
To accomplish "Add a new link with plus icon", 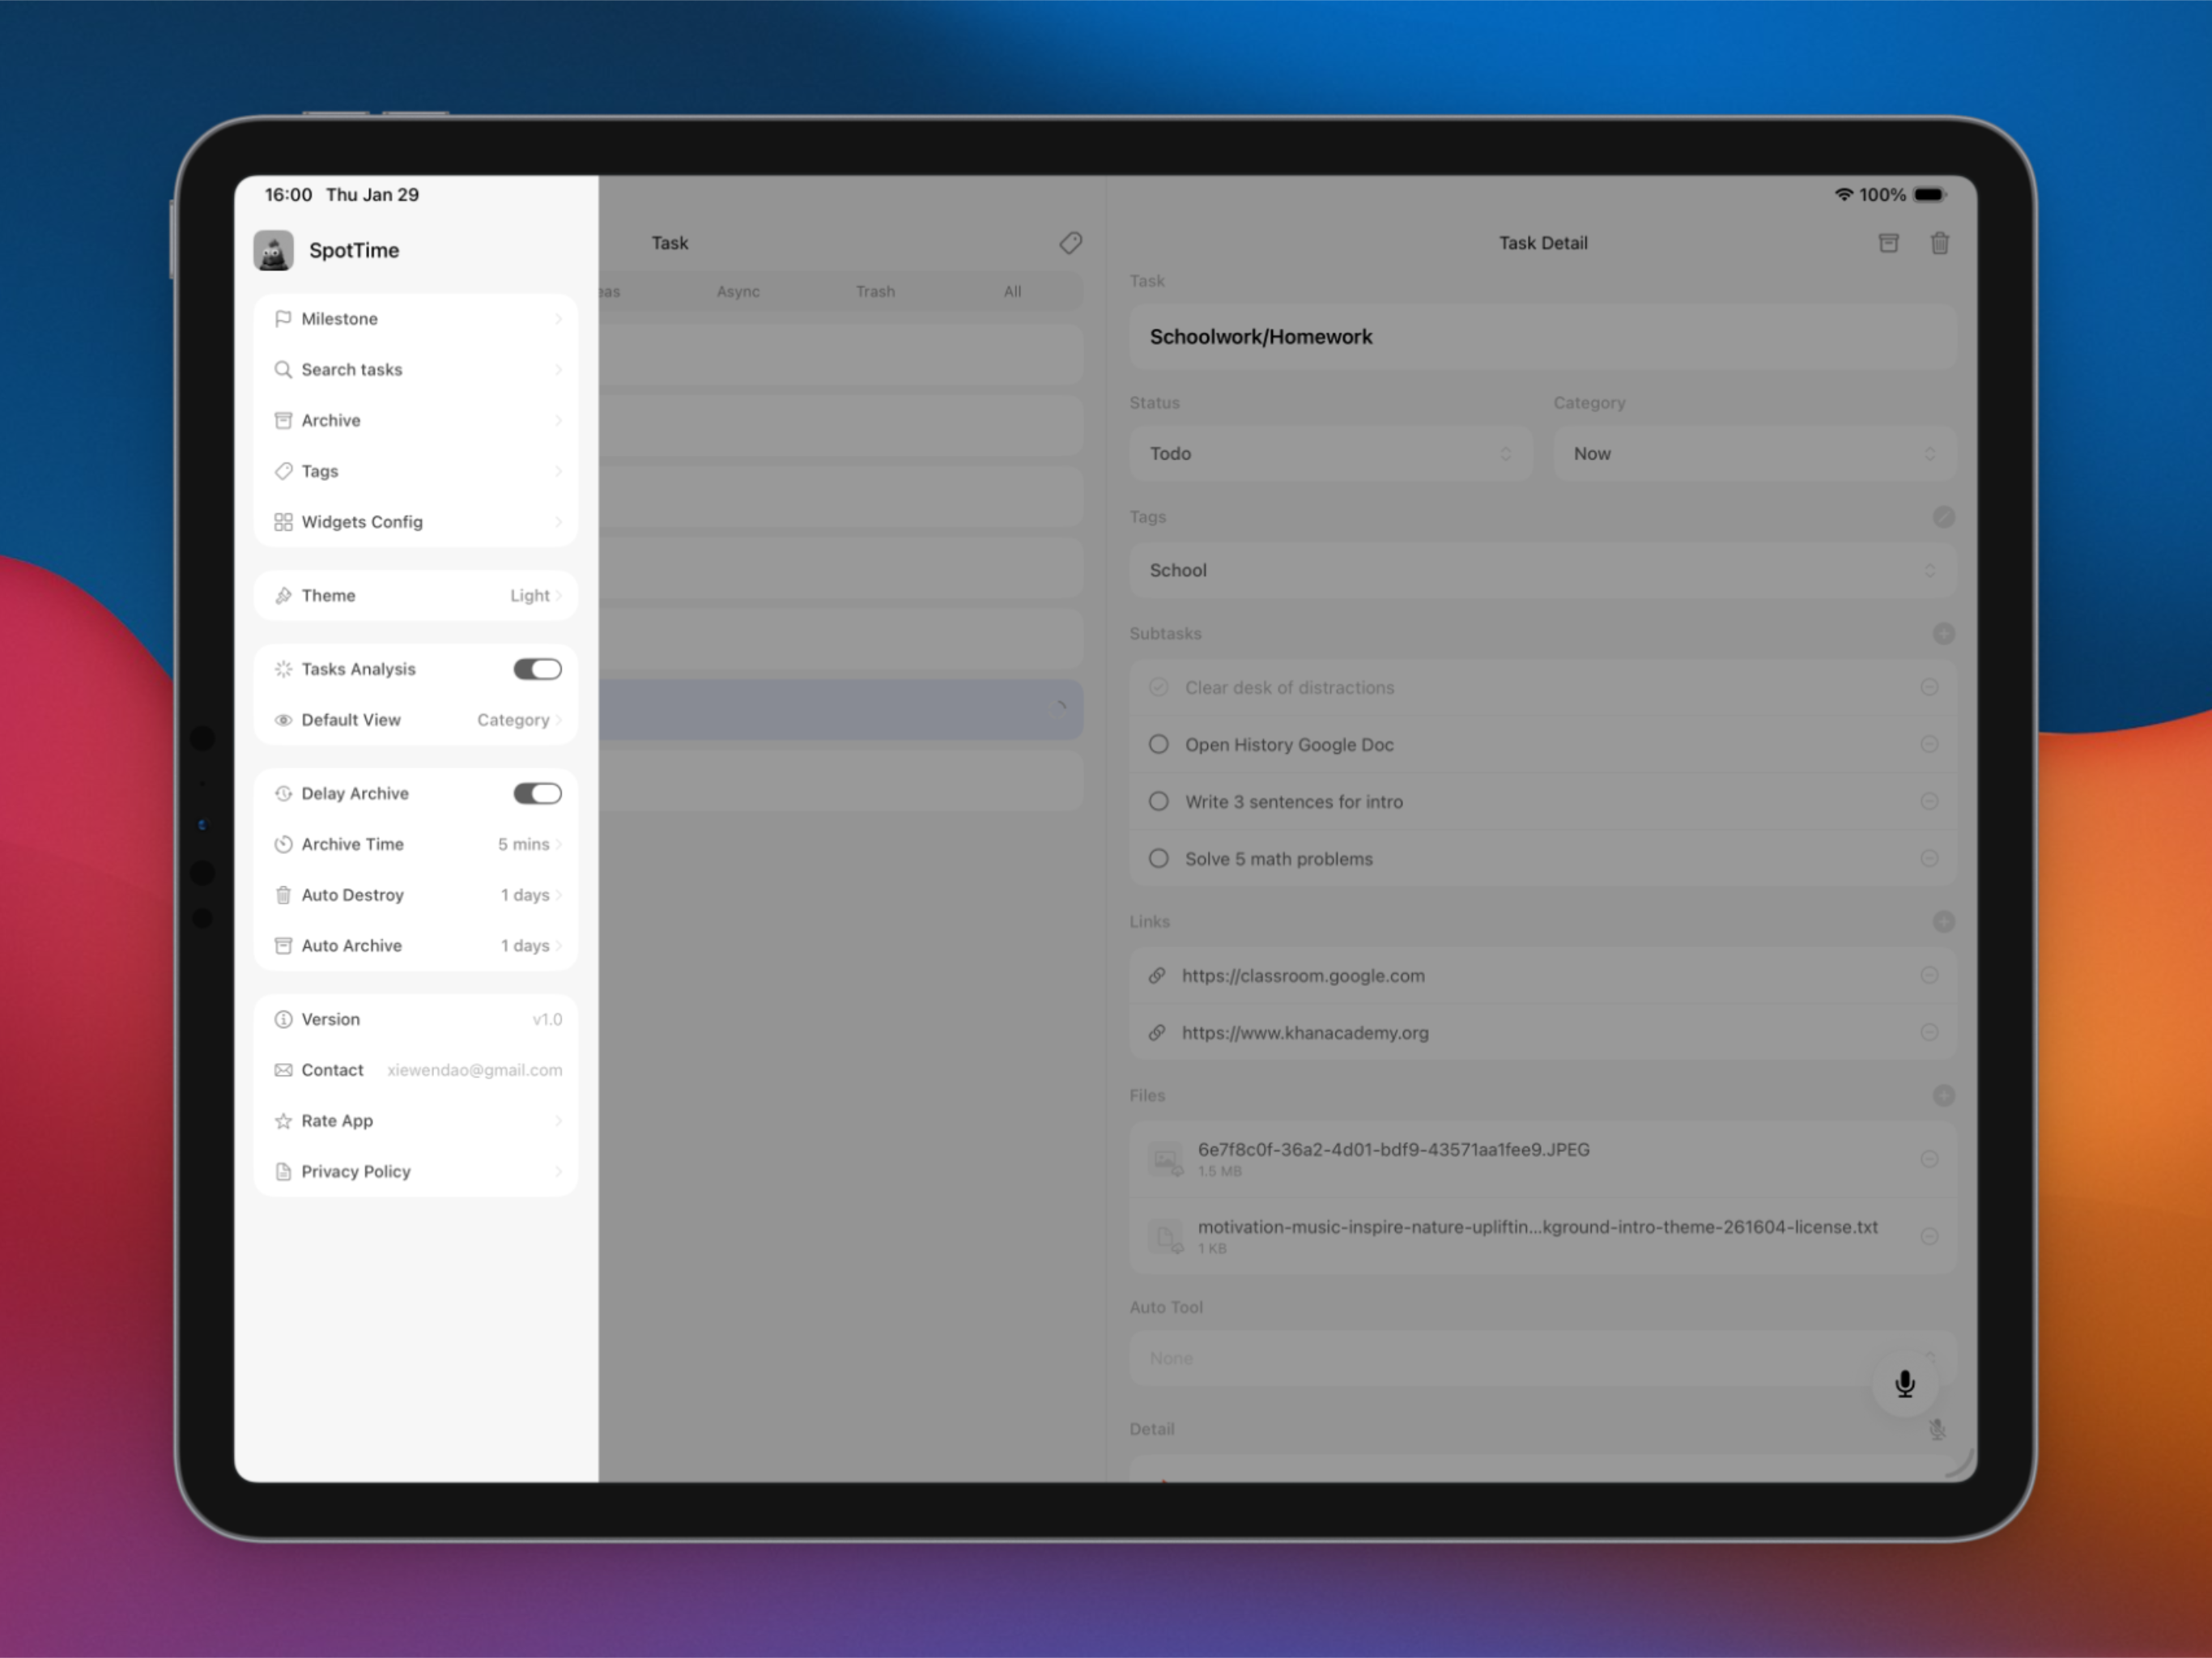I will (1943, 922).
